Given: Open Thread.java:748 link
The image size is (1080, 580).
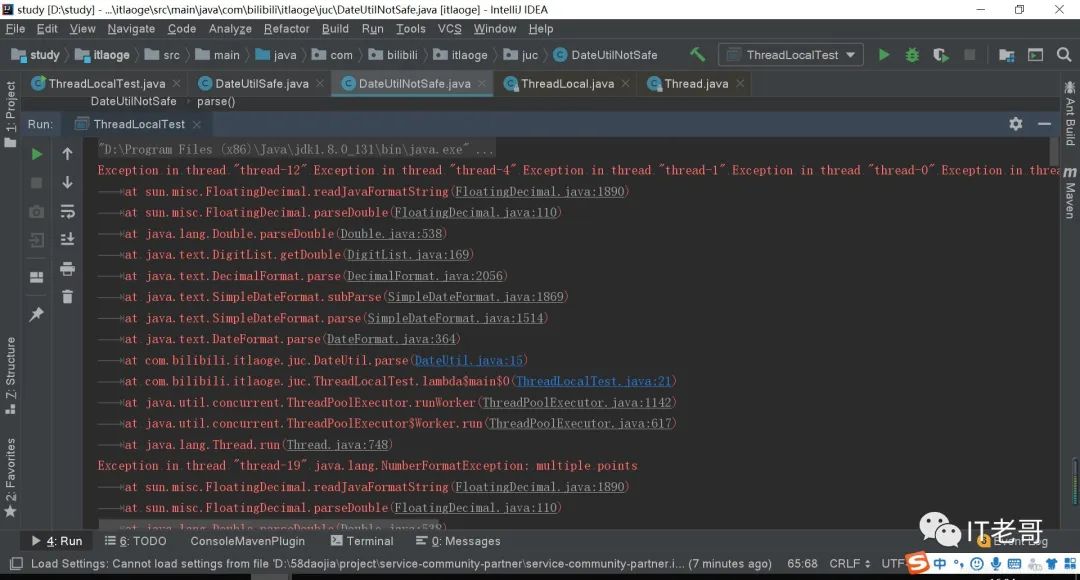Looking at the screenshot, I should point(338,445).
